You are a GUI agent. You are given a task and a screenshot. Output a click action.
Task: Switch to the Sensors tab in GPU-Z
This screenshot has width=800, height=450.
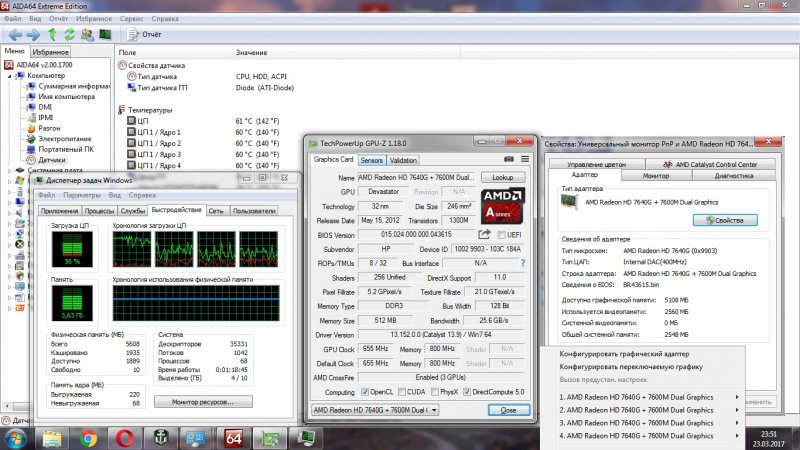(371, 160)
